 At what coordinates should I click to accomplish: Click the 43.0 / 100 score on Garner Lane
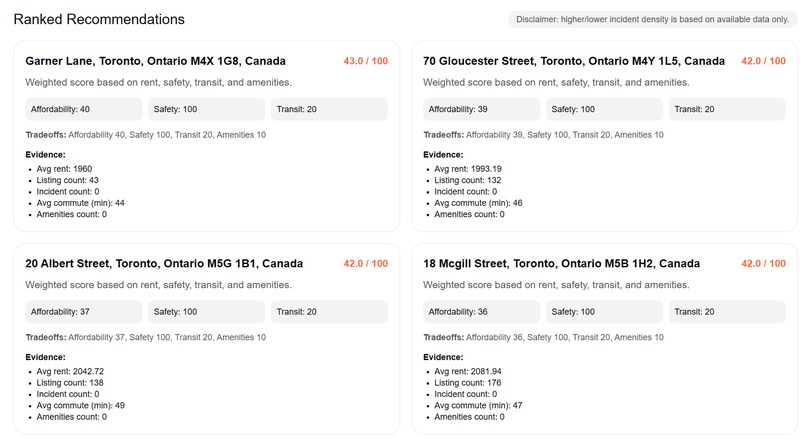tap(365, 61)
